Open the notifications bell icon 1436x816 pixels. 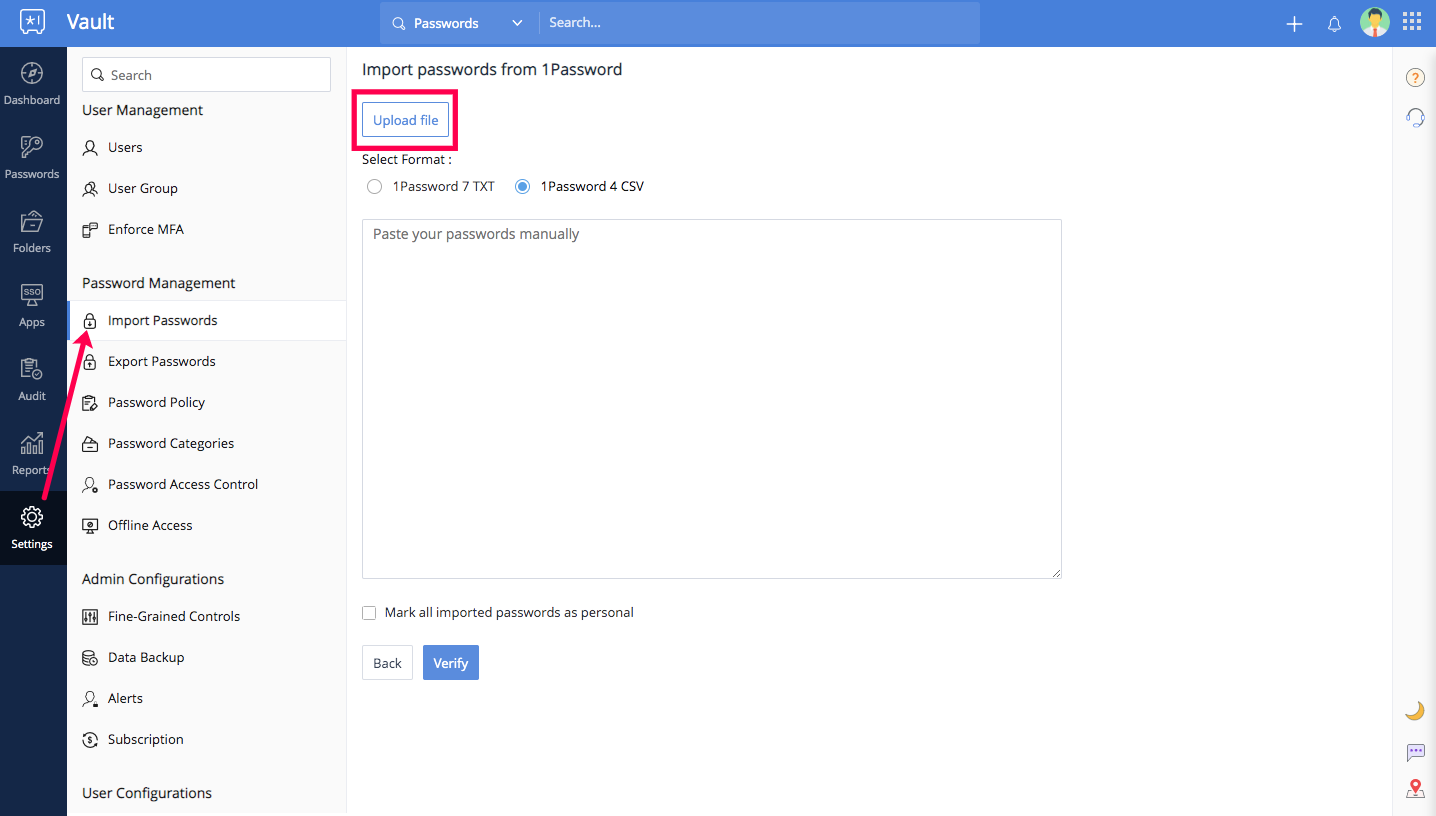(x=1334, y=24)
